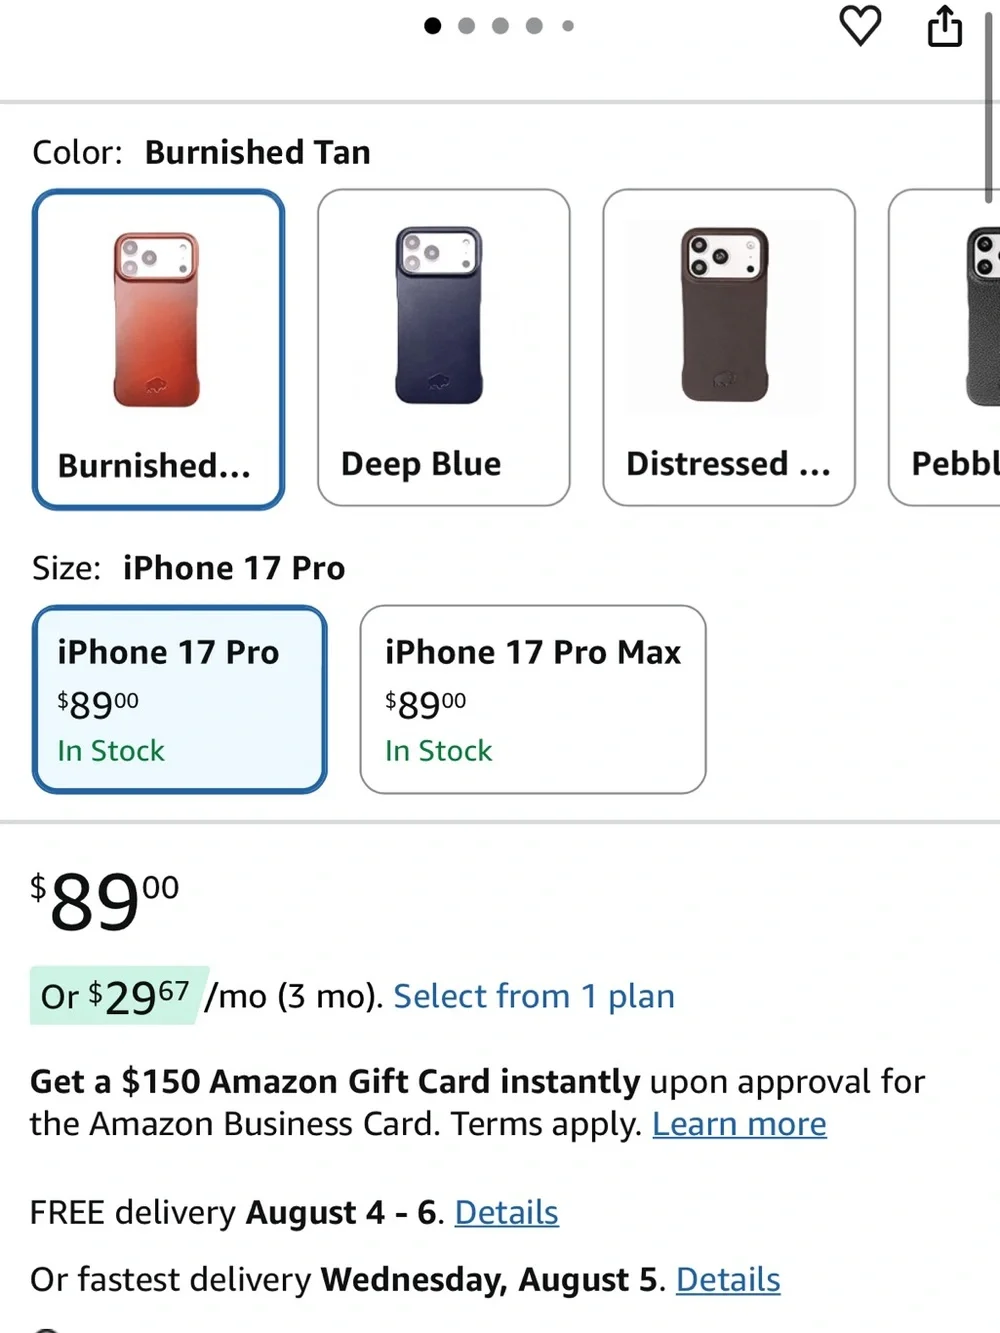The height and width of the screenshot is (1333, 1000).
Task: Open Details for FREE delivery August 4-6
Action: [506, 1212]
